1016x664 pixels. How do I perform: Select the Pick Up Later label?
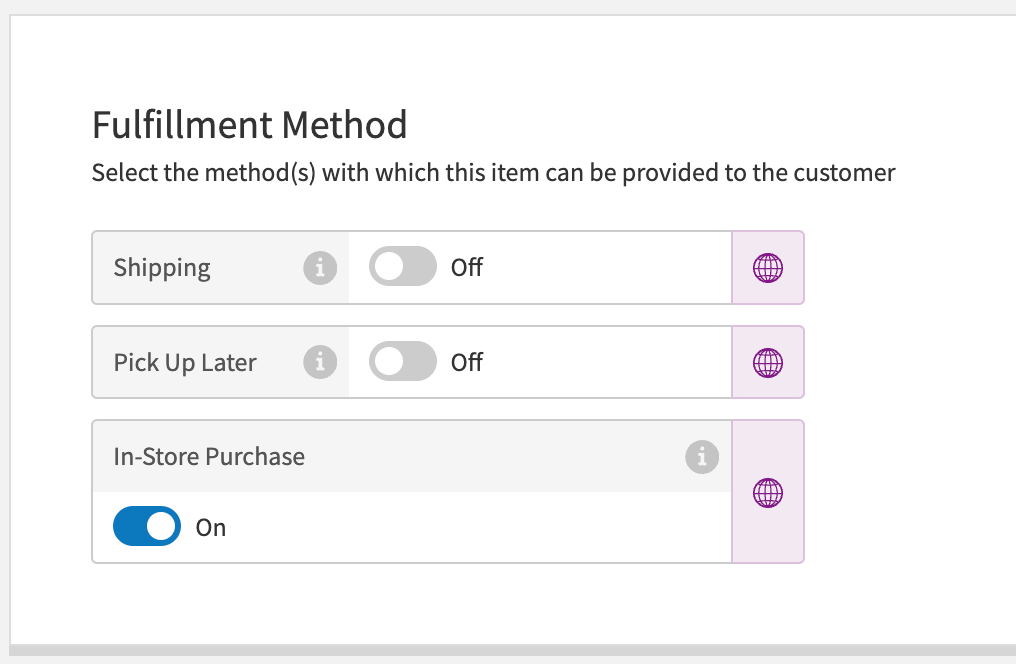pos(185,362)
